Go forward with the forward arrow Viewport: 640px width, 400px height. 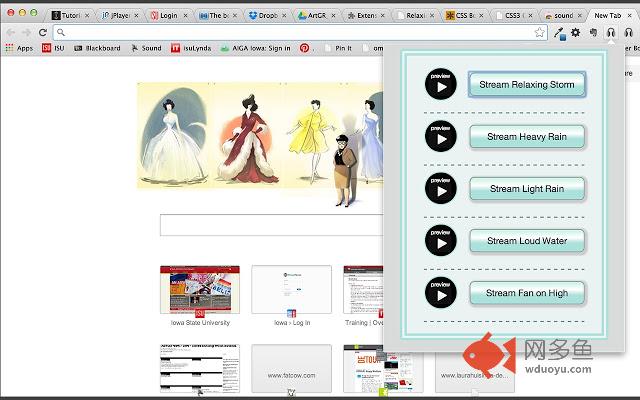(27, 32)
